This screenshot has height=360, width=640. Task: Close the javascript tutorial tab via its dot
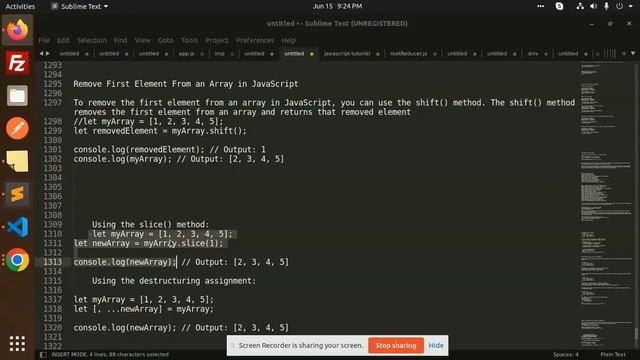[378, 54]
